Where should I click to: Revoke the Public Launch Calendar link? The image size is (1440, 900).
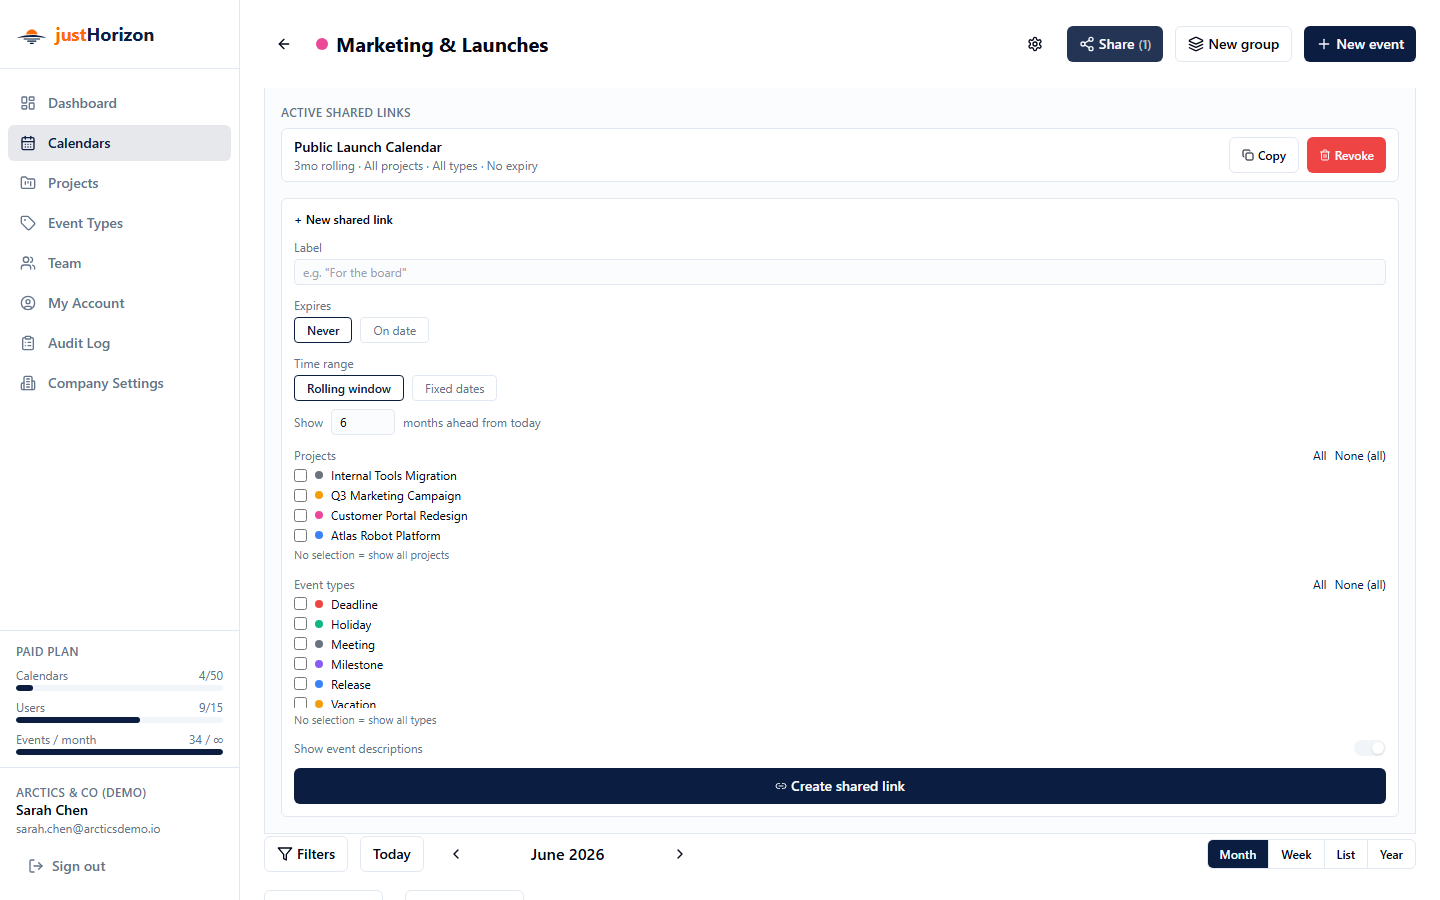coord(1346,155)
